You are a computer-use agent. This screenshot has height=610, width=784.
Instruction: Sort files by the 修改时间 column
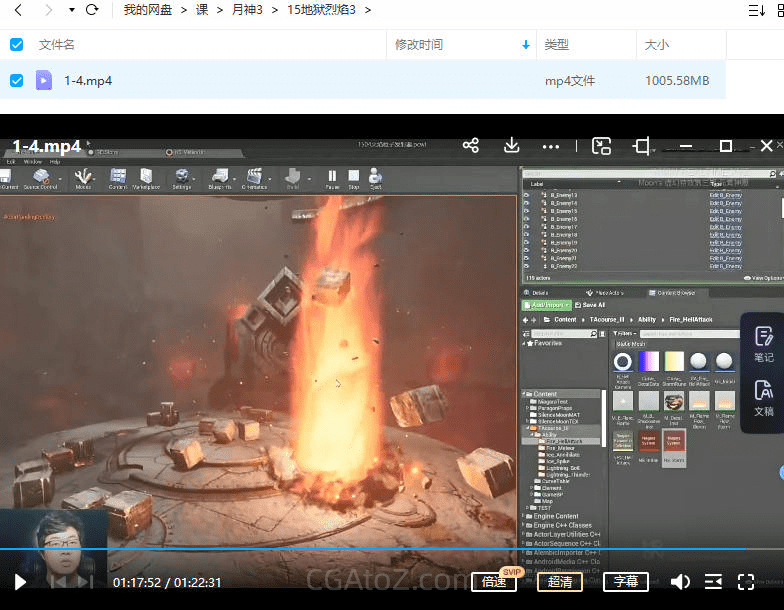[419, 45]
